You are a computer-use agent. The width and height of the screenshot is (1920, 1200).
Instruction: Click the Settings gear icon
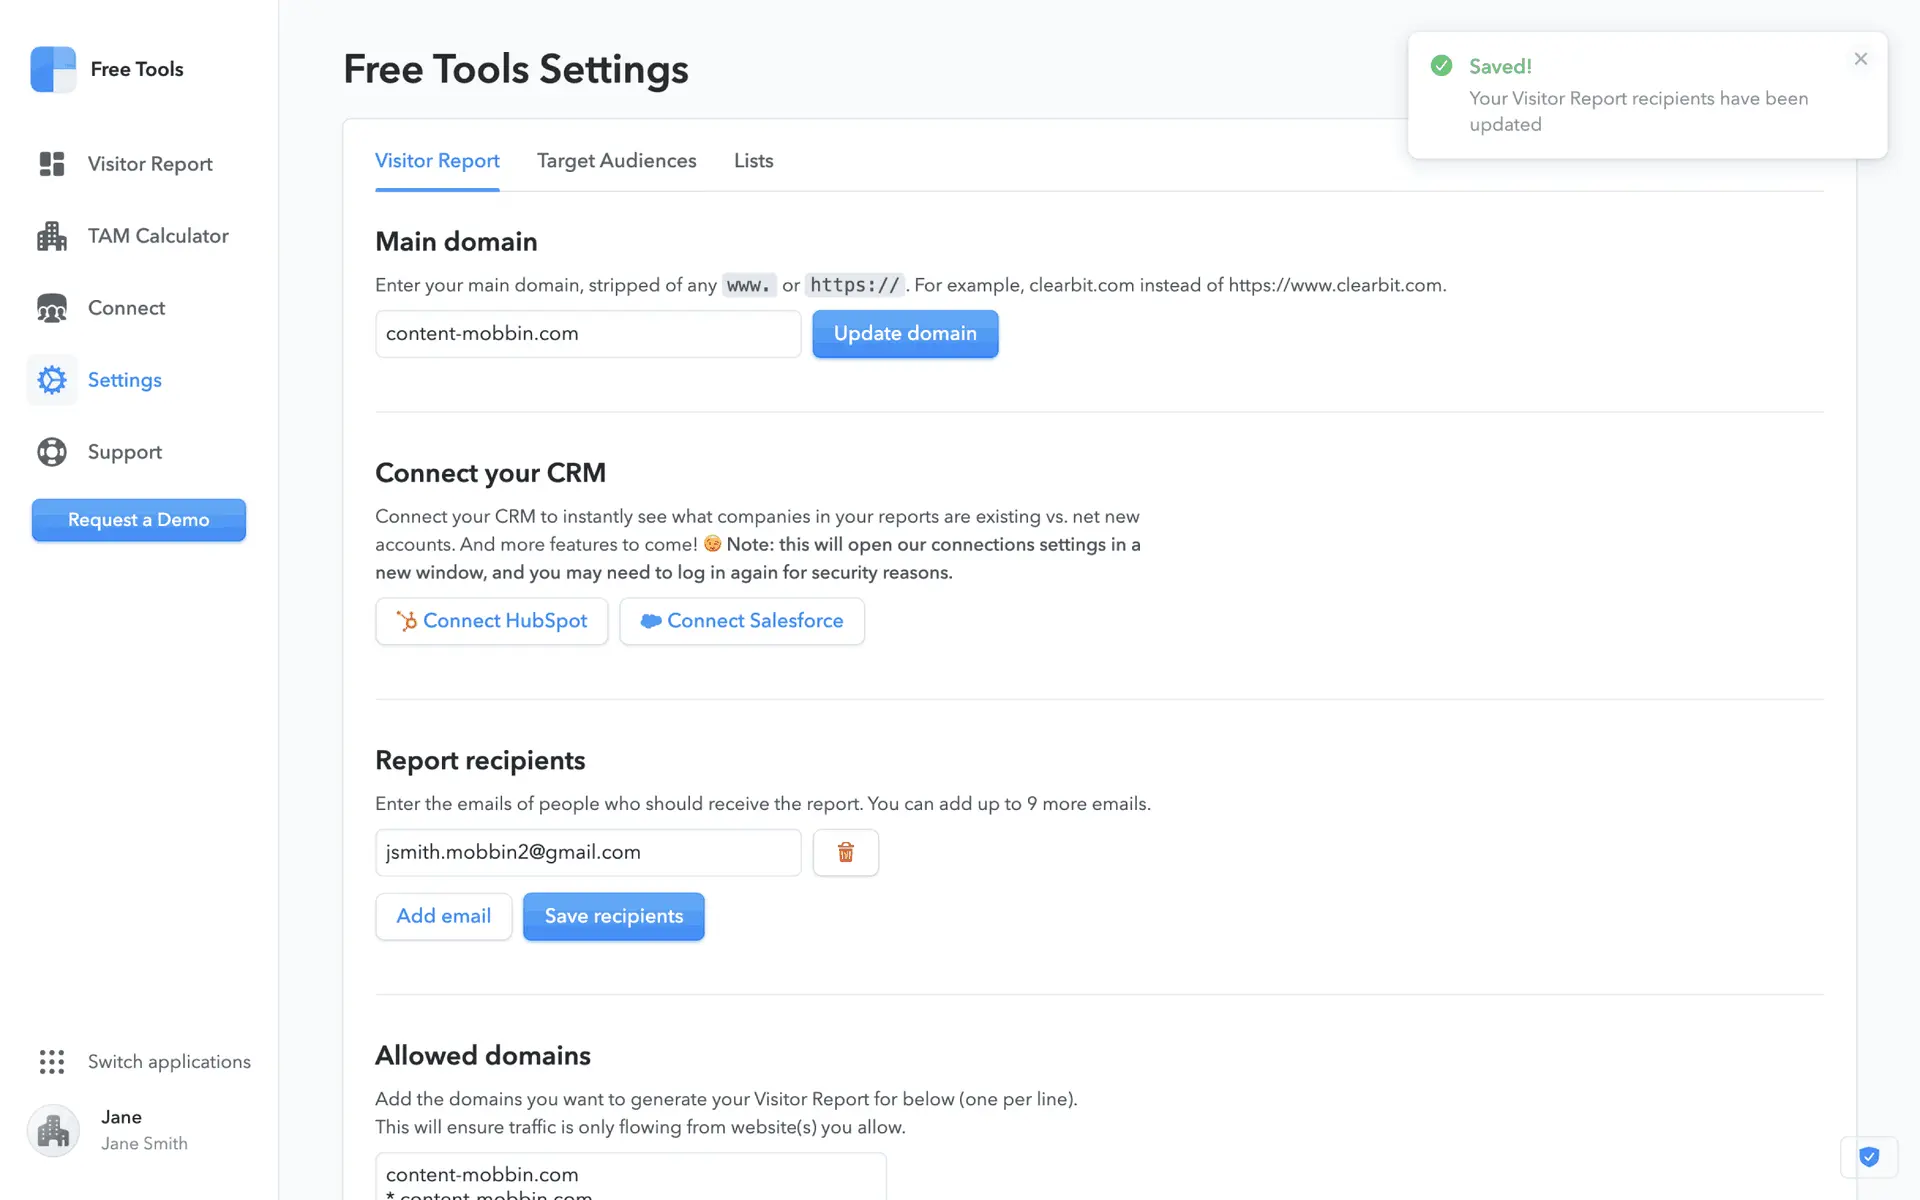point(52,380)
